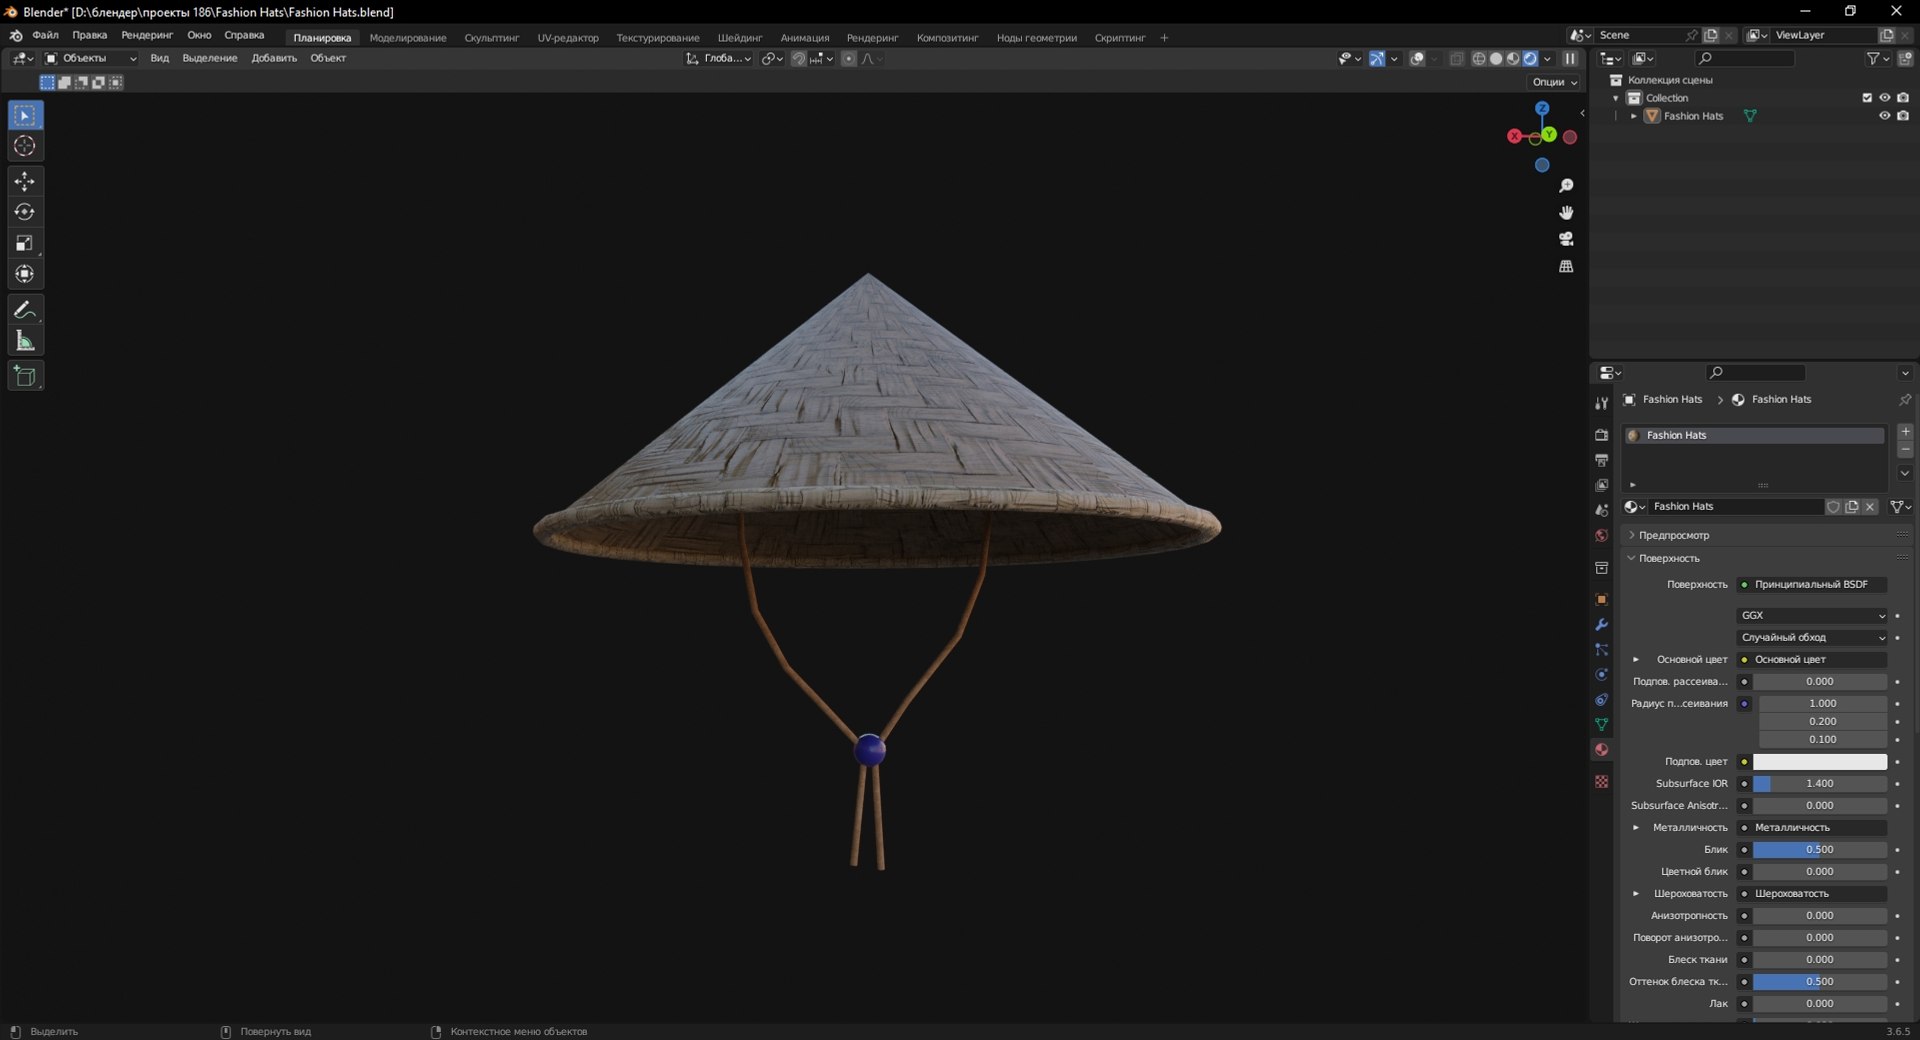Image resolution: width=1920 pixels, height=1040 pixels.
Task: Activate the Transform tool
Action: [25, 274]
